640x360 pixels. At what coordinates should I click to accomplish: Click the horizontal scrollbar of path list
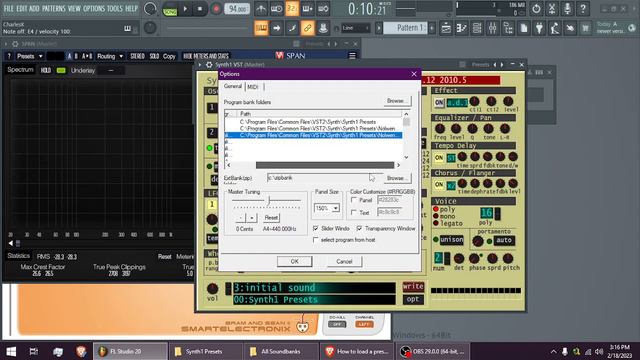tap(324, 165)
